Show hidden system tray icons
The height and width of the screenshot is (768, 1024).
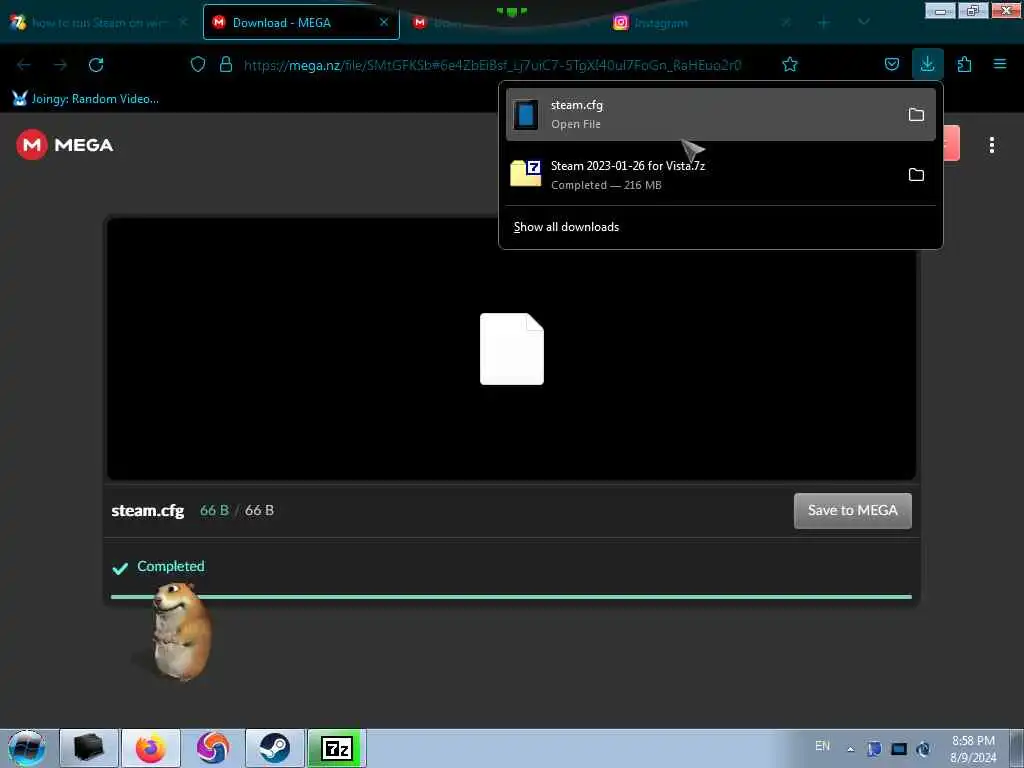tap(850, 749)
